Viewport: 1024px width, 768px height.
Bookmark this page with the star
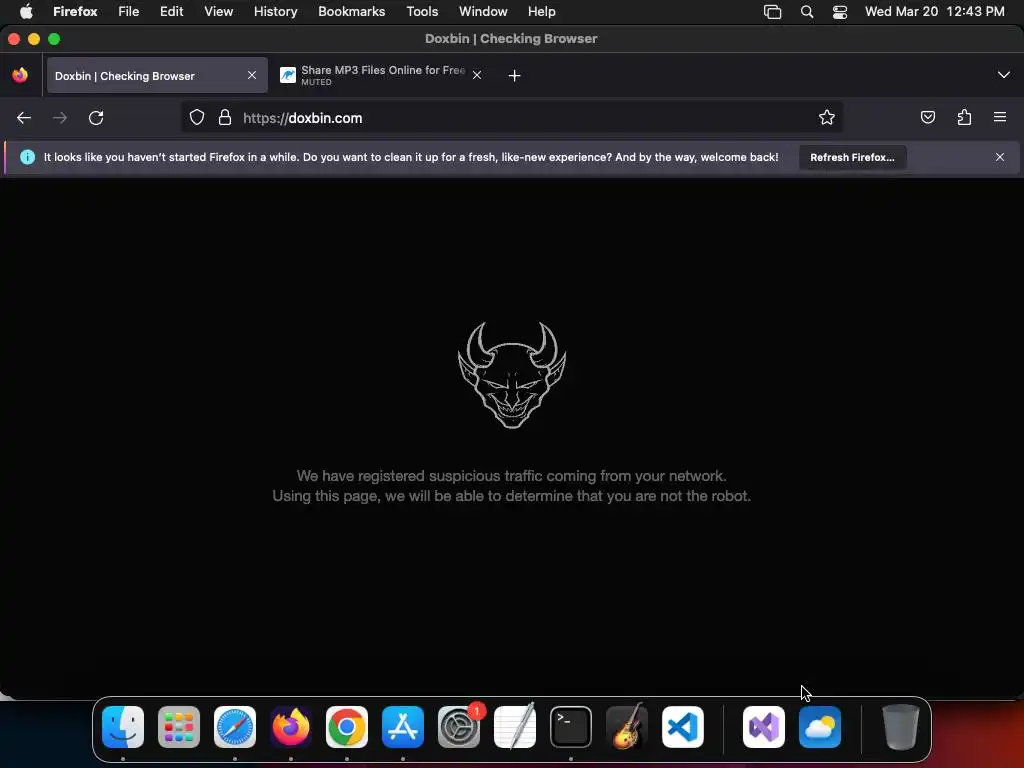(827, 118)
